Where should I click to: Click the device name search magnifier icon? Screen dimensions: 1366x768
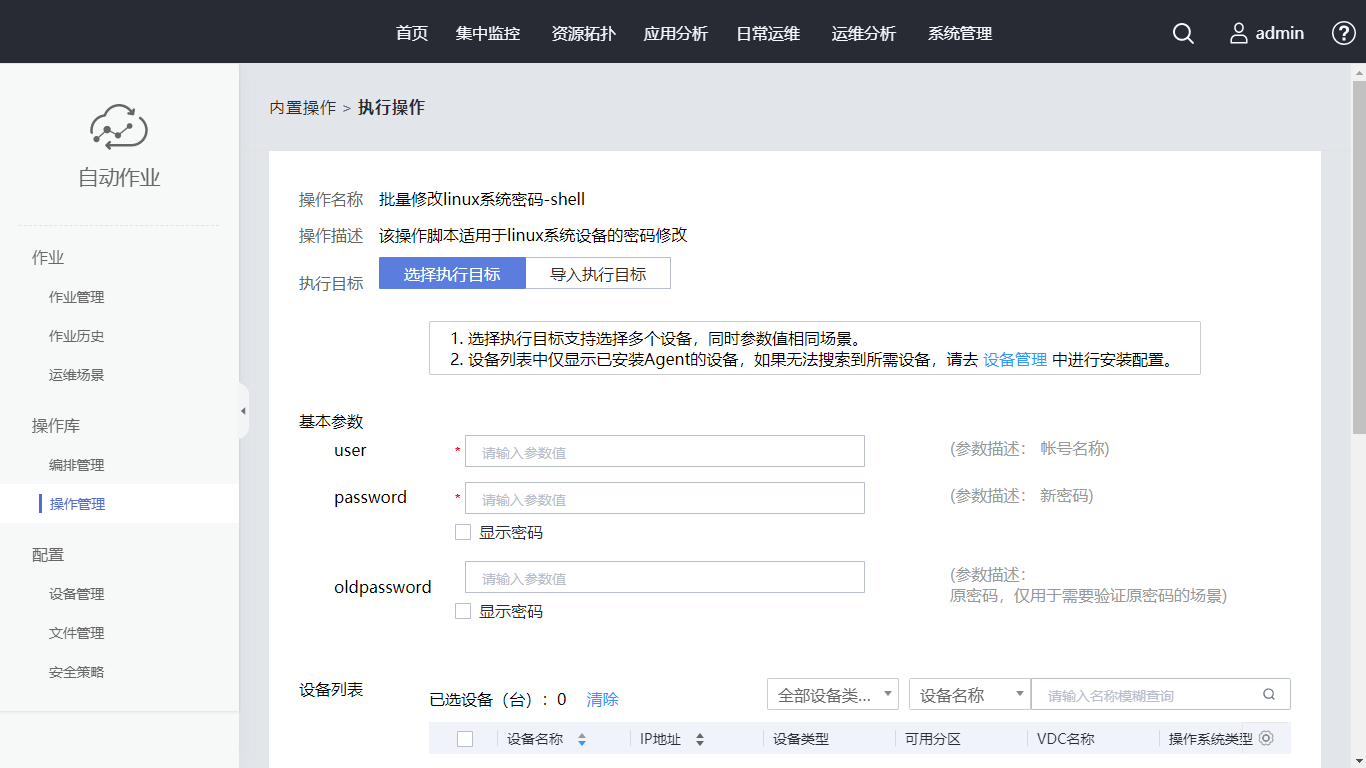click(1269, 694)
